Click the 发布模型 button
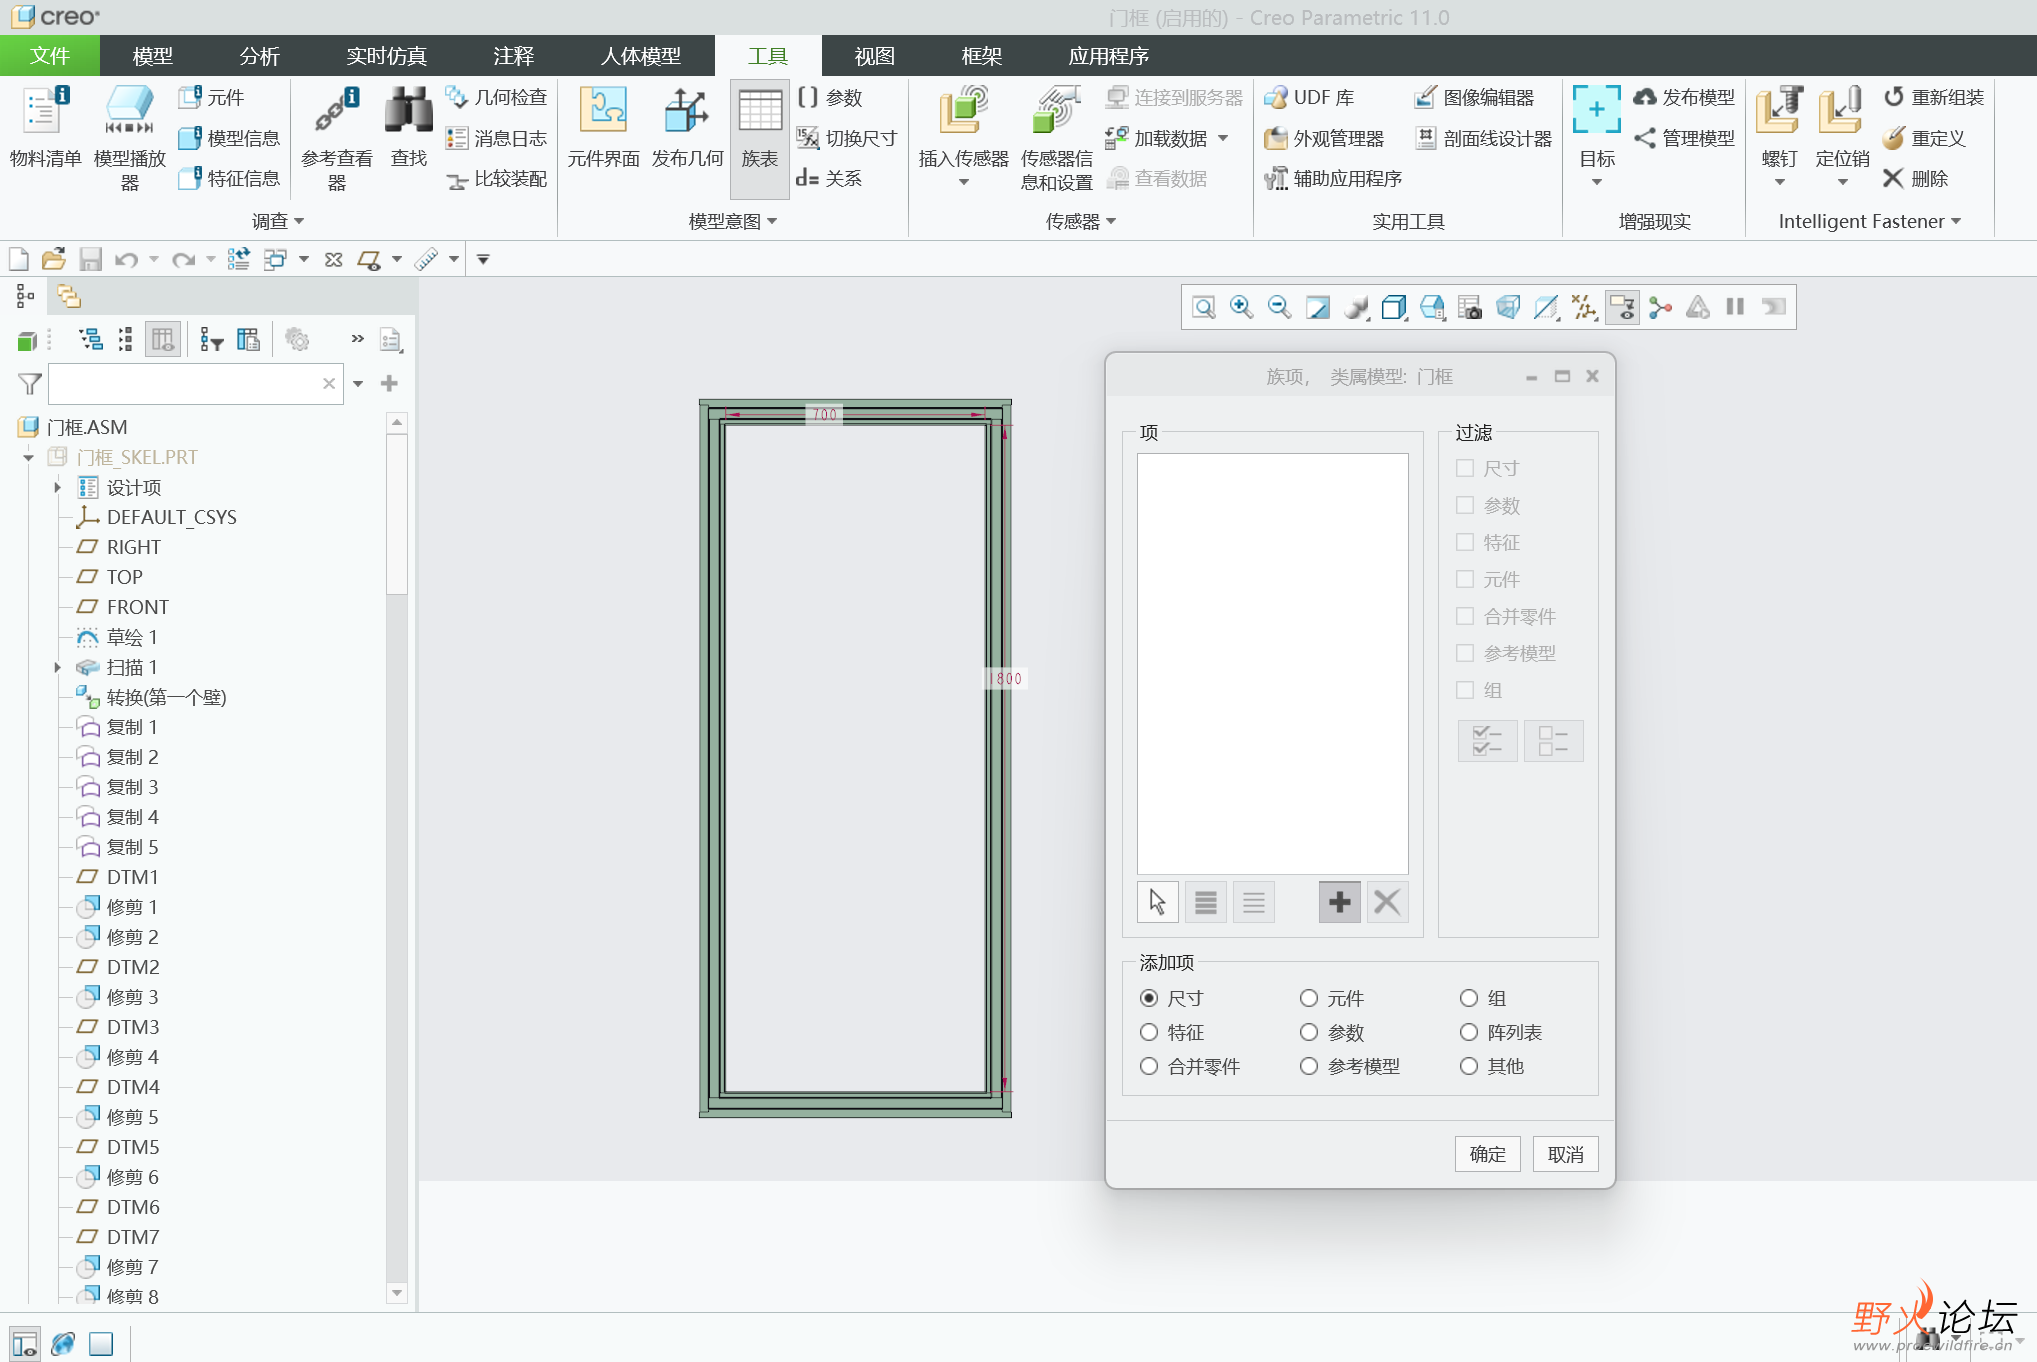 tap(1684, 97)
